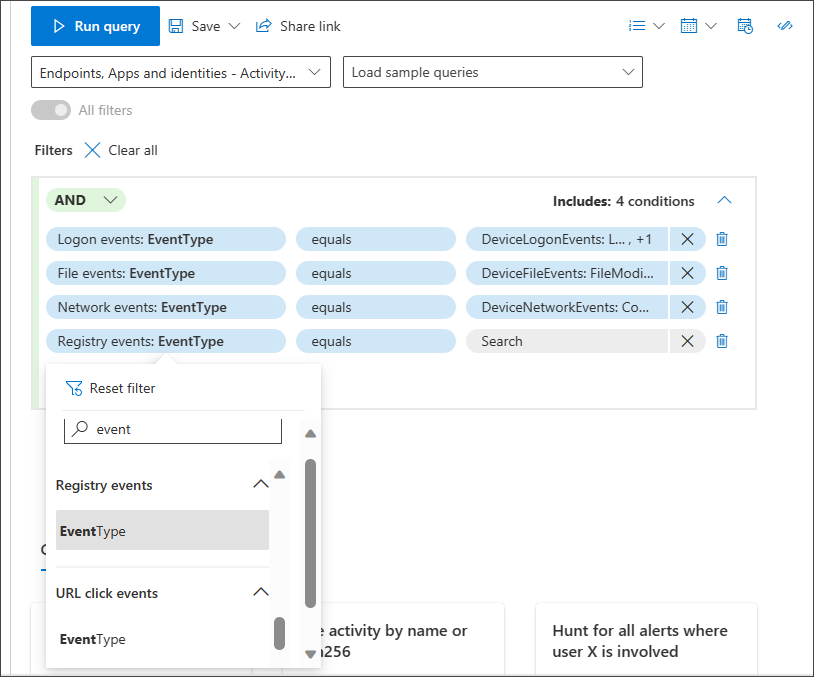Click the schedule detection rule calendar-clock icon
This screenshot has width=814, height=677.
745,25
